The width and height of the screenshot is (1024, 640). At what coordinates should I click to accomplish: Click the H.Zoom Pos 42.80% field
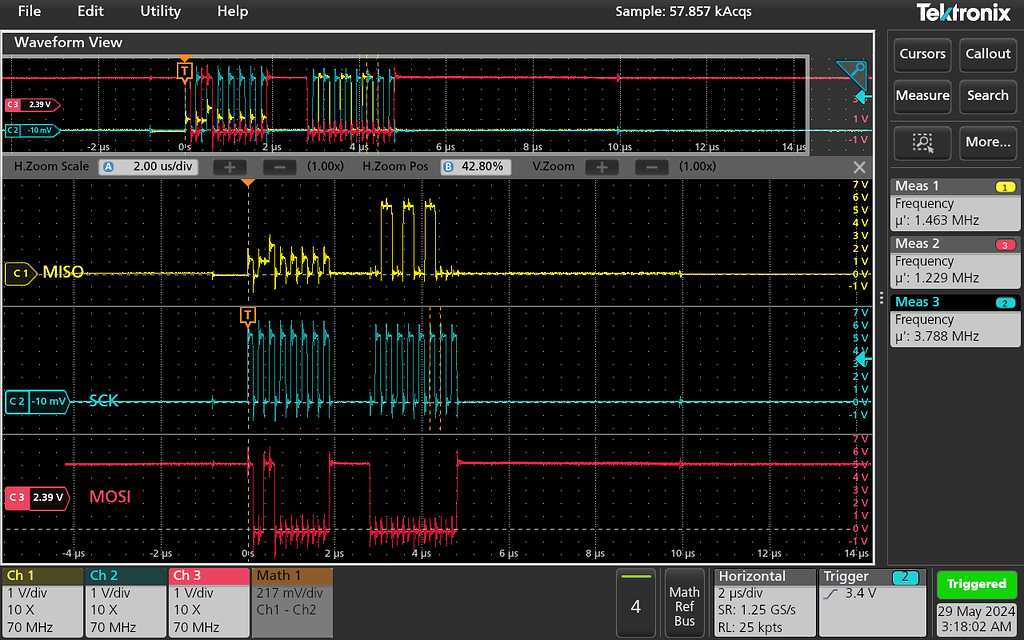[x=476, y=167]
